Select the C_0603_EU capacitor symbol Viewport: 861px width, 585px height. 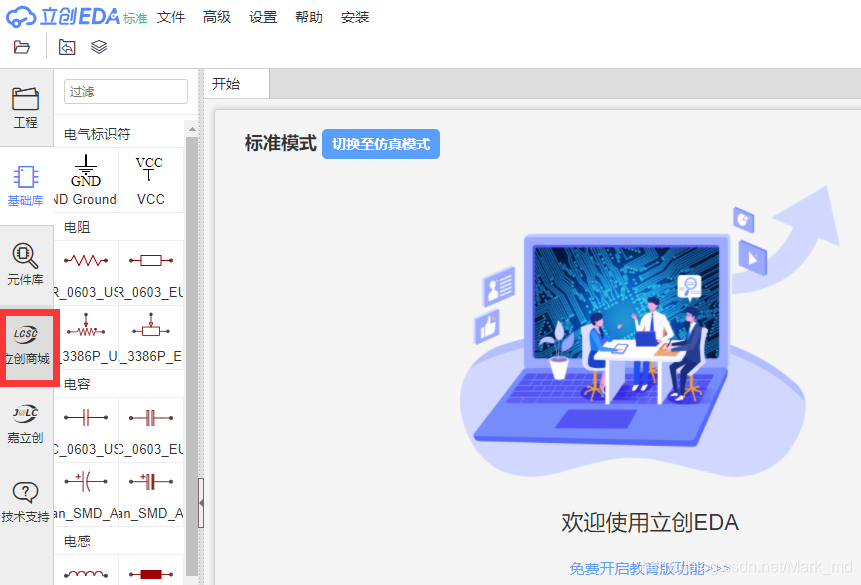[150, 430]
